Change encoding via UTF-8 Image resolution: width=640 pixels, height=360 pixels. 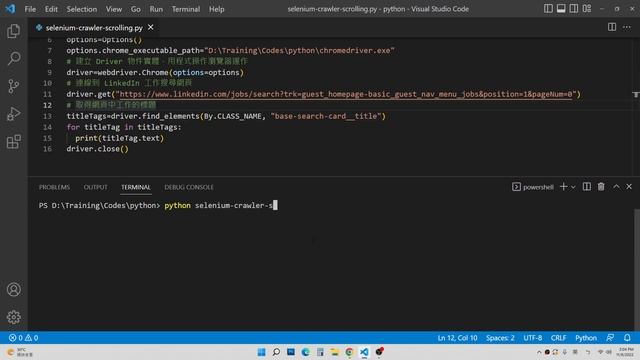coord(533,338)
